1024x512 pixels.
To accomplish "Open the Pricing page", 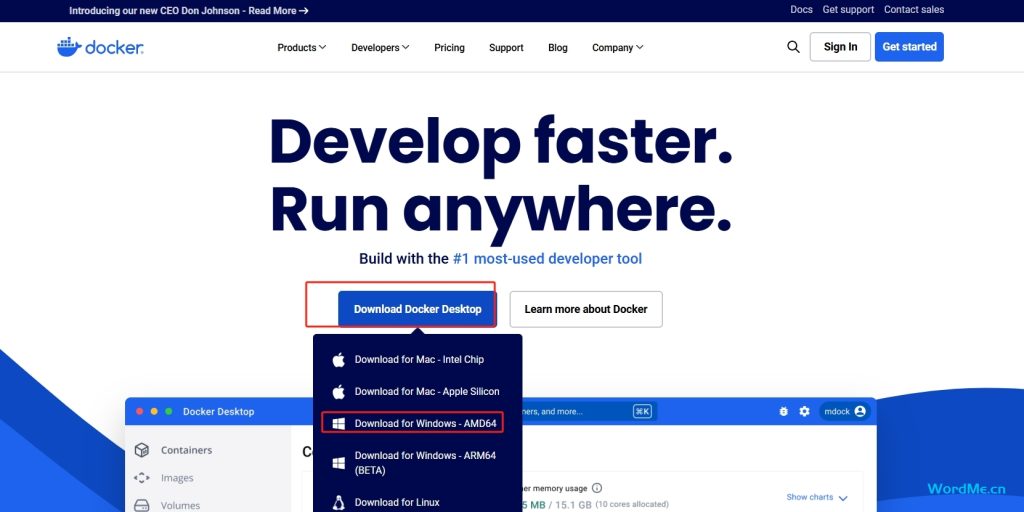I will (449, 48).
